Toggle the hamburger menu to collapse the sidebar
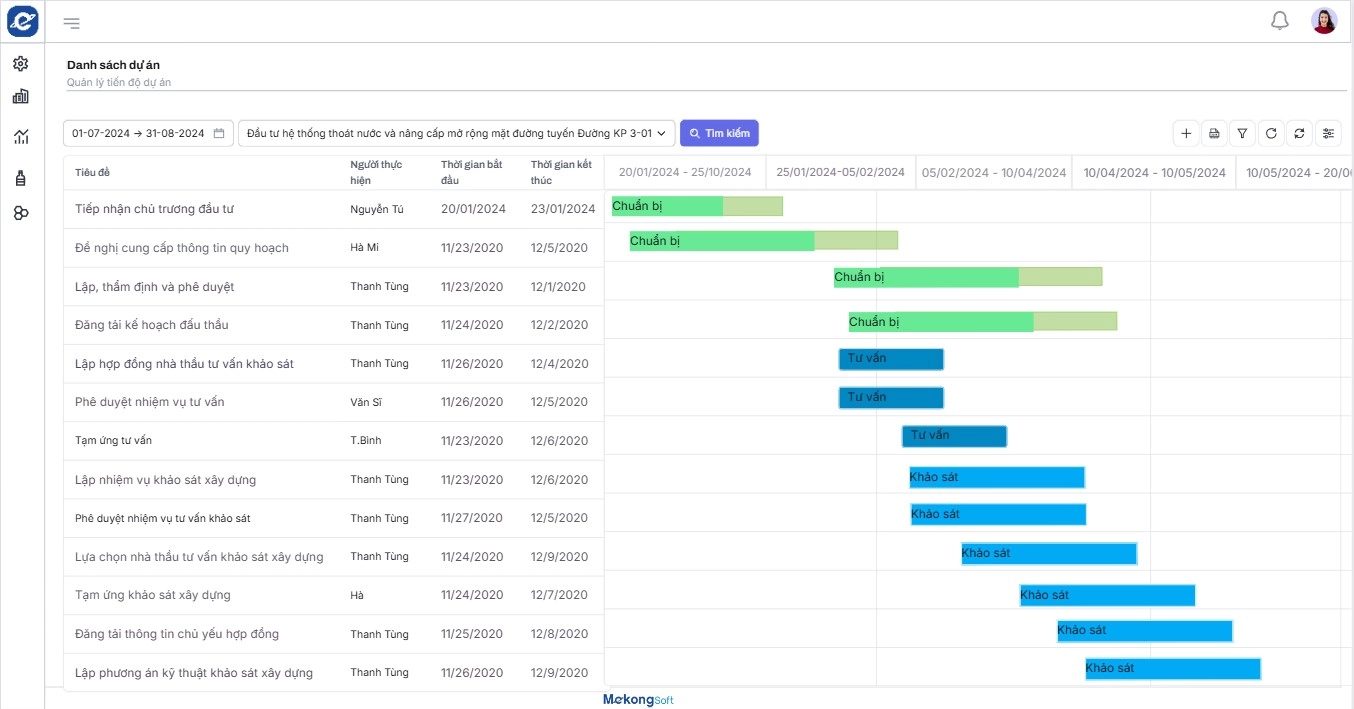 coord(72,23)
